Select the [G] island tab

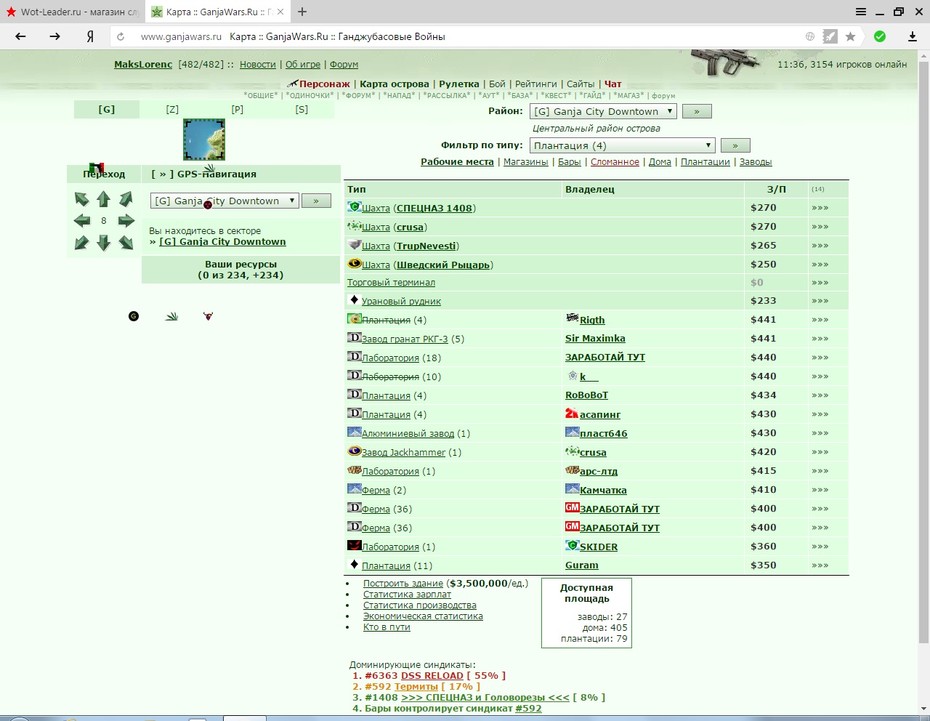pyautogui.click(x=107, y=109)
